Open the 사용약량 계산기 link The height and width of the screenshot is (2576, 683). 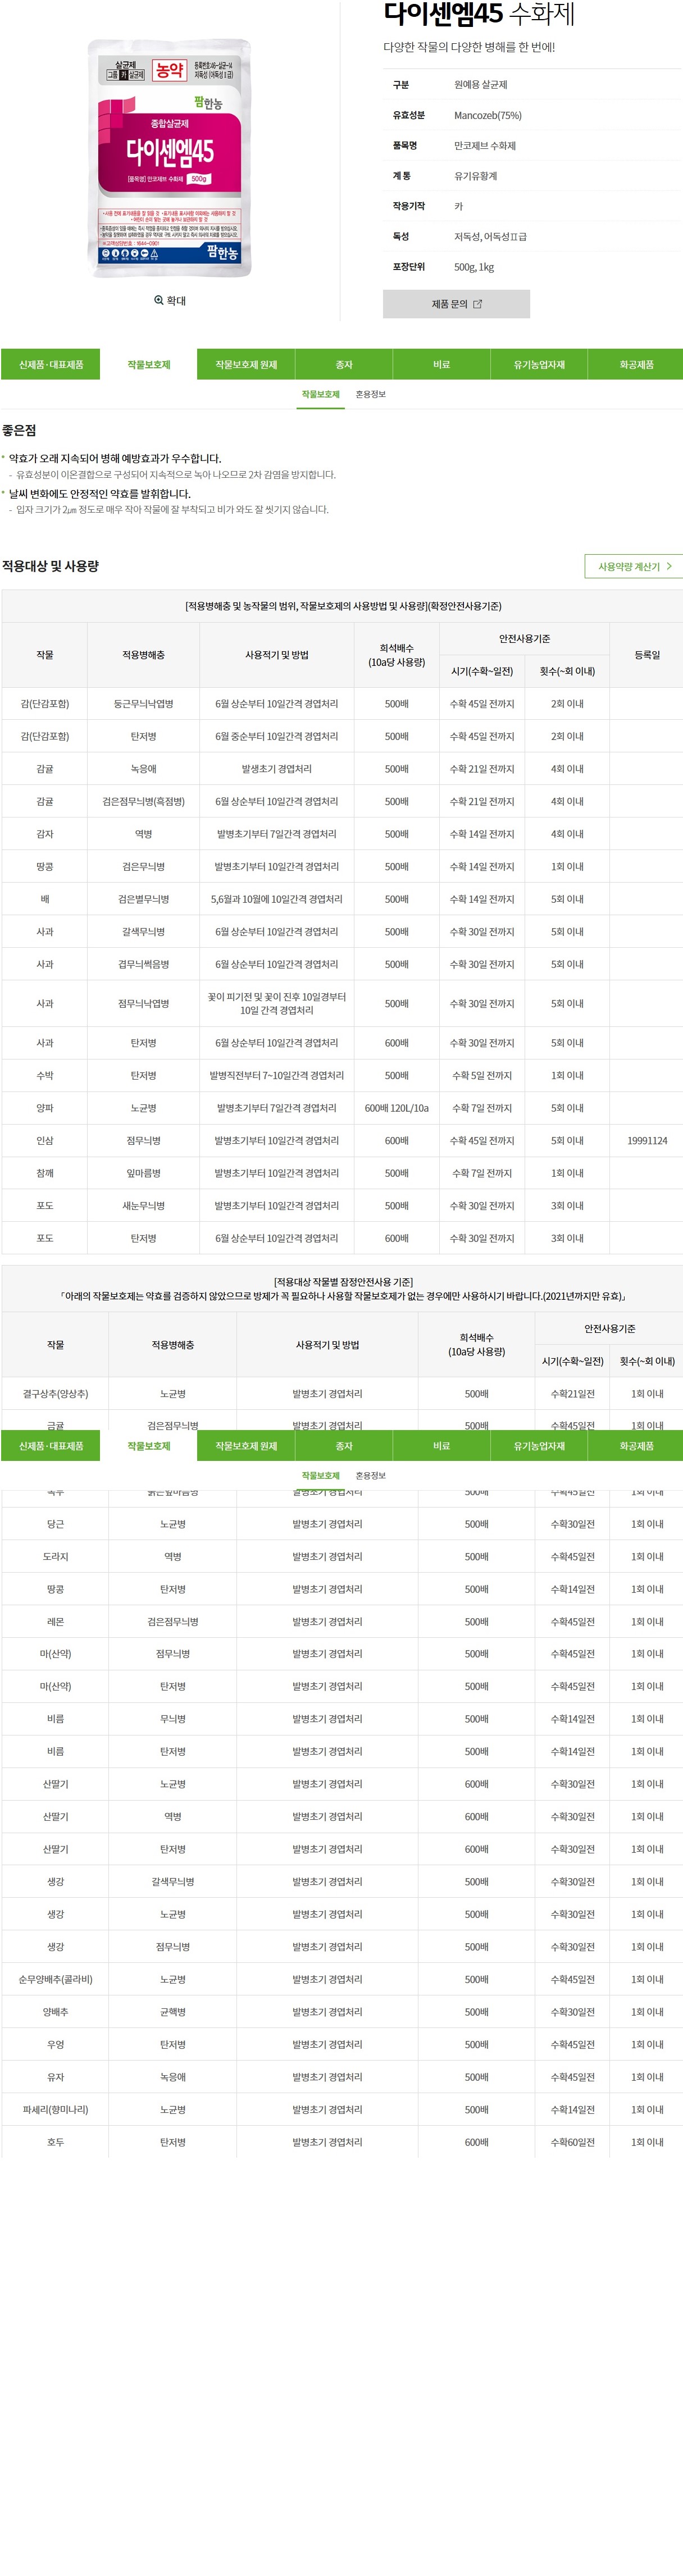[x=634, y=566]
